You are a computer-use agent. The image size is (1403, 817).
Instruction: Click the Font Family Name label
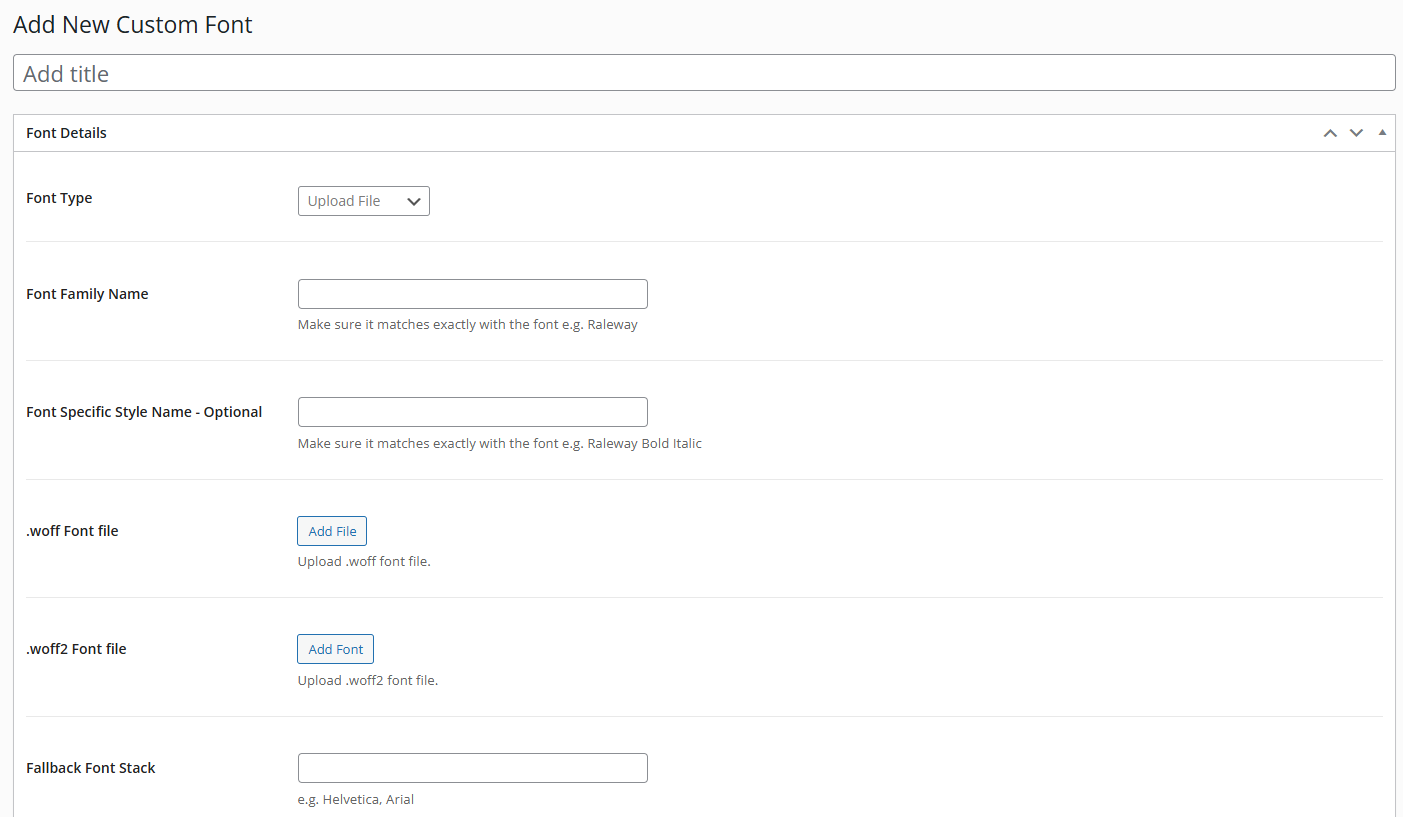coord(87,294)
